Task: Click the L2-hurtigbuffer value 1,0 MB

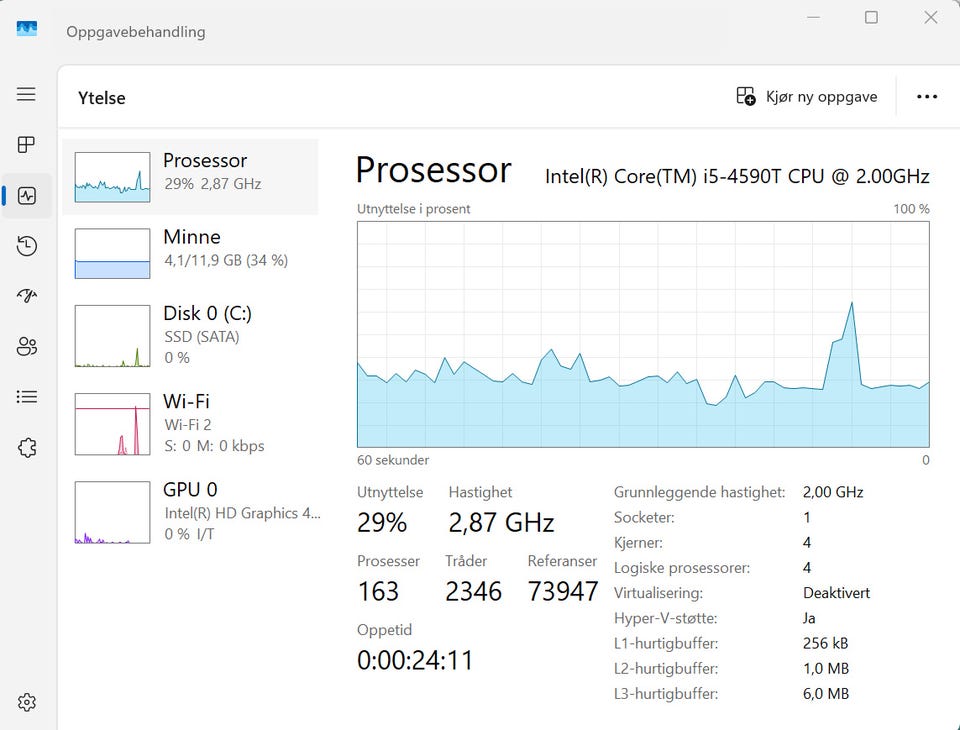Action: pos(826,668)
